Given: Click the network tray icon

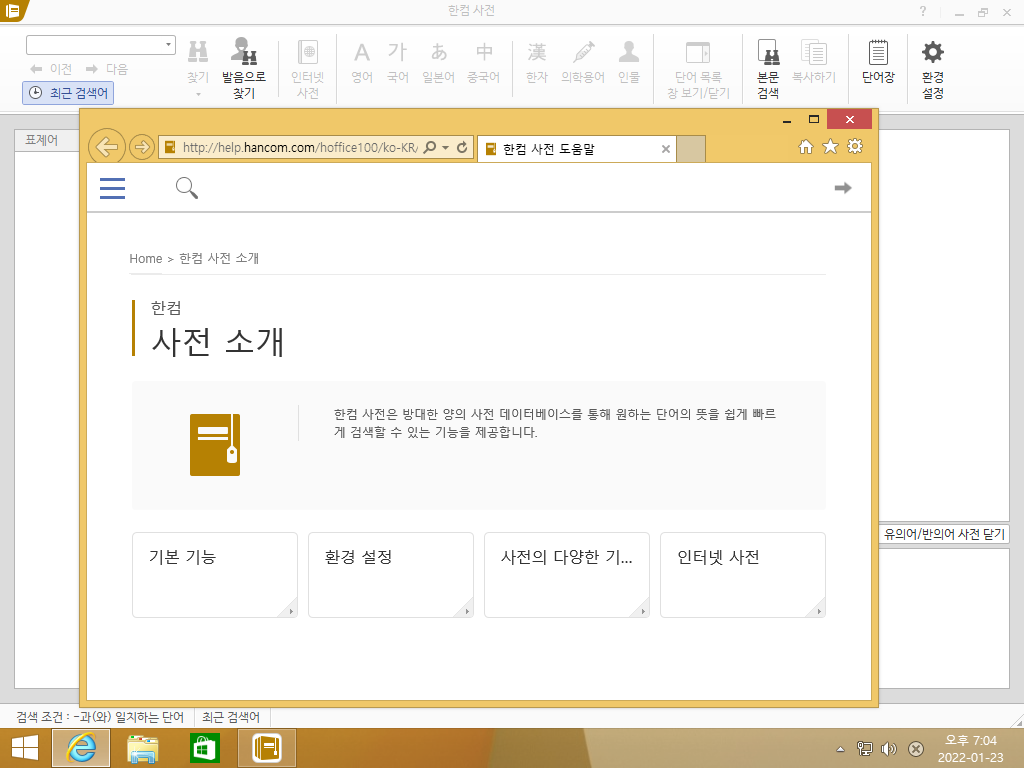Looking at the screenshot, I should (865, 749).
